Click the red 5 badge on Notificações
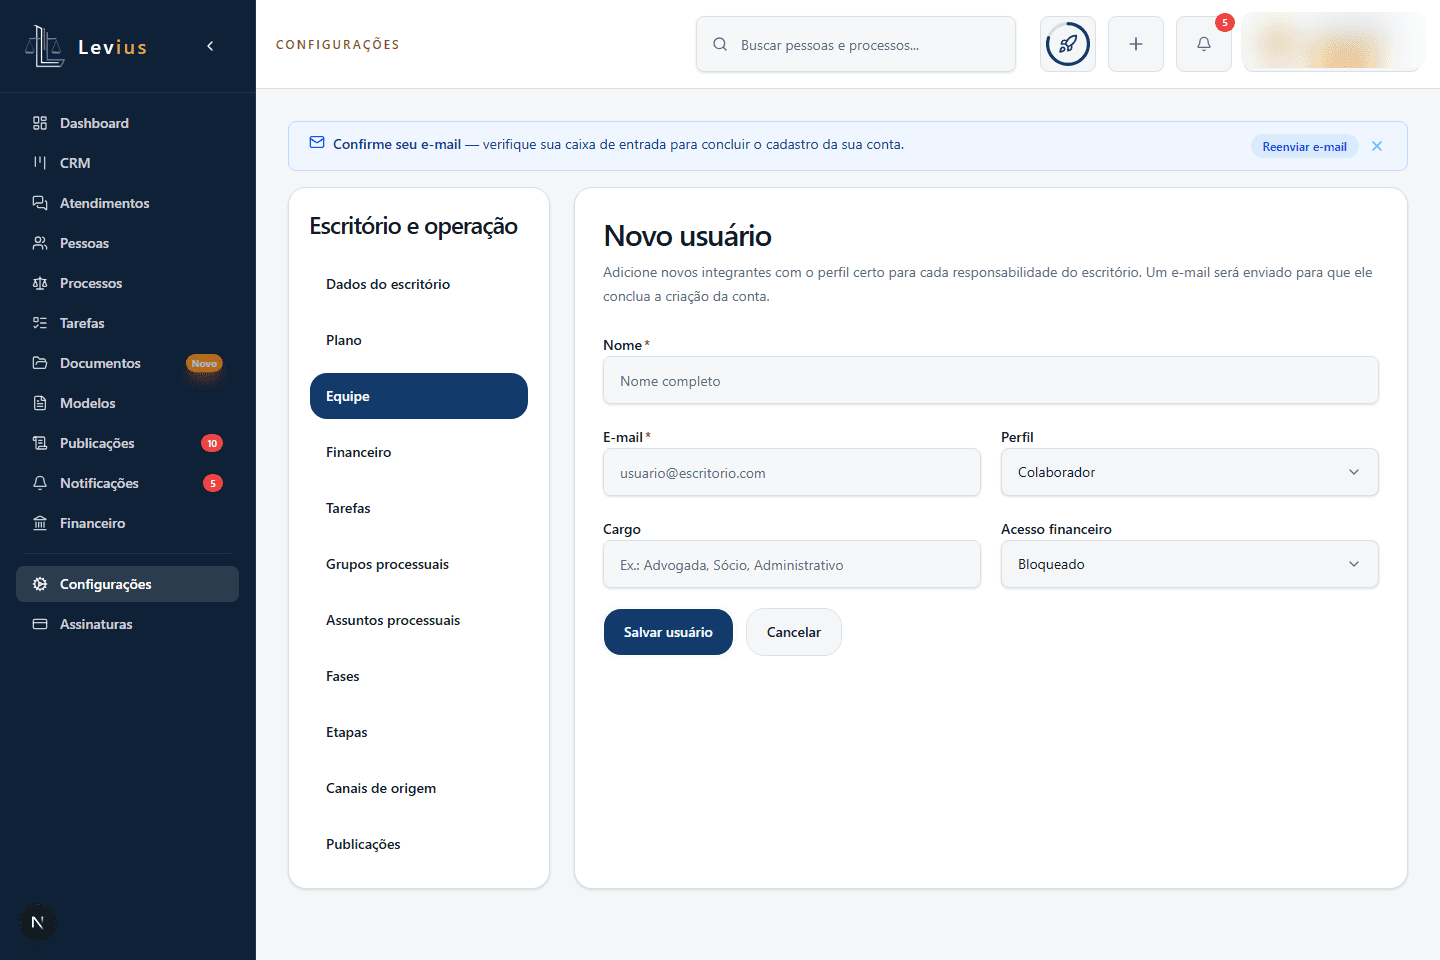This screenshot has height=960, width=1440. 213,483
